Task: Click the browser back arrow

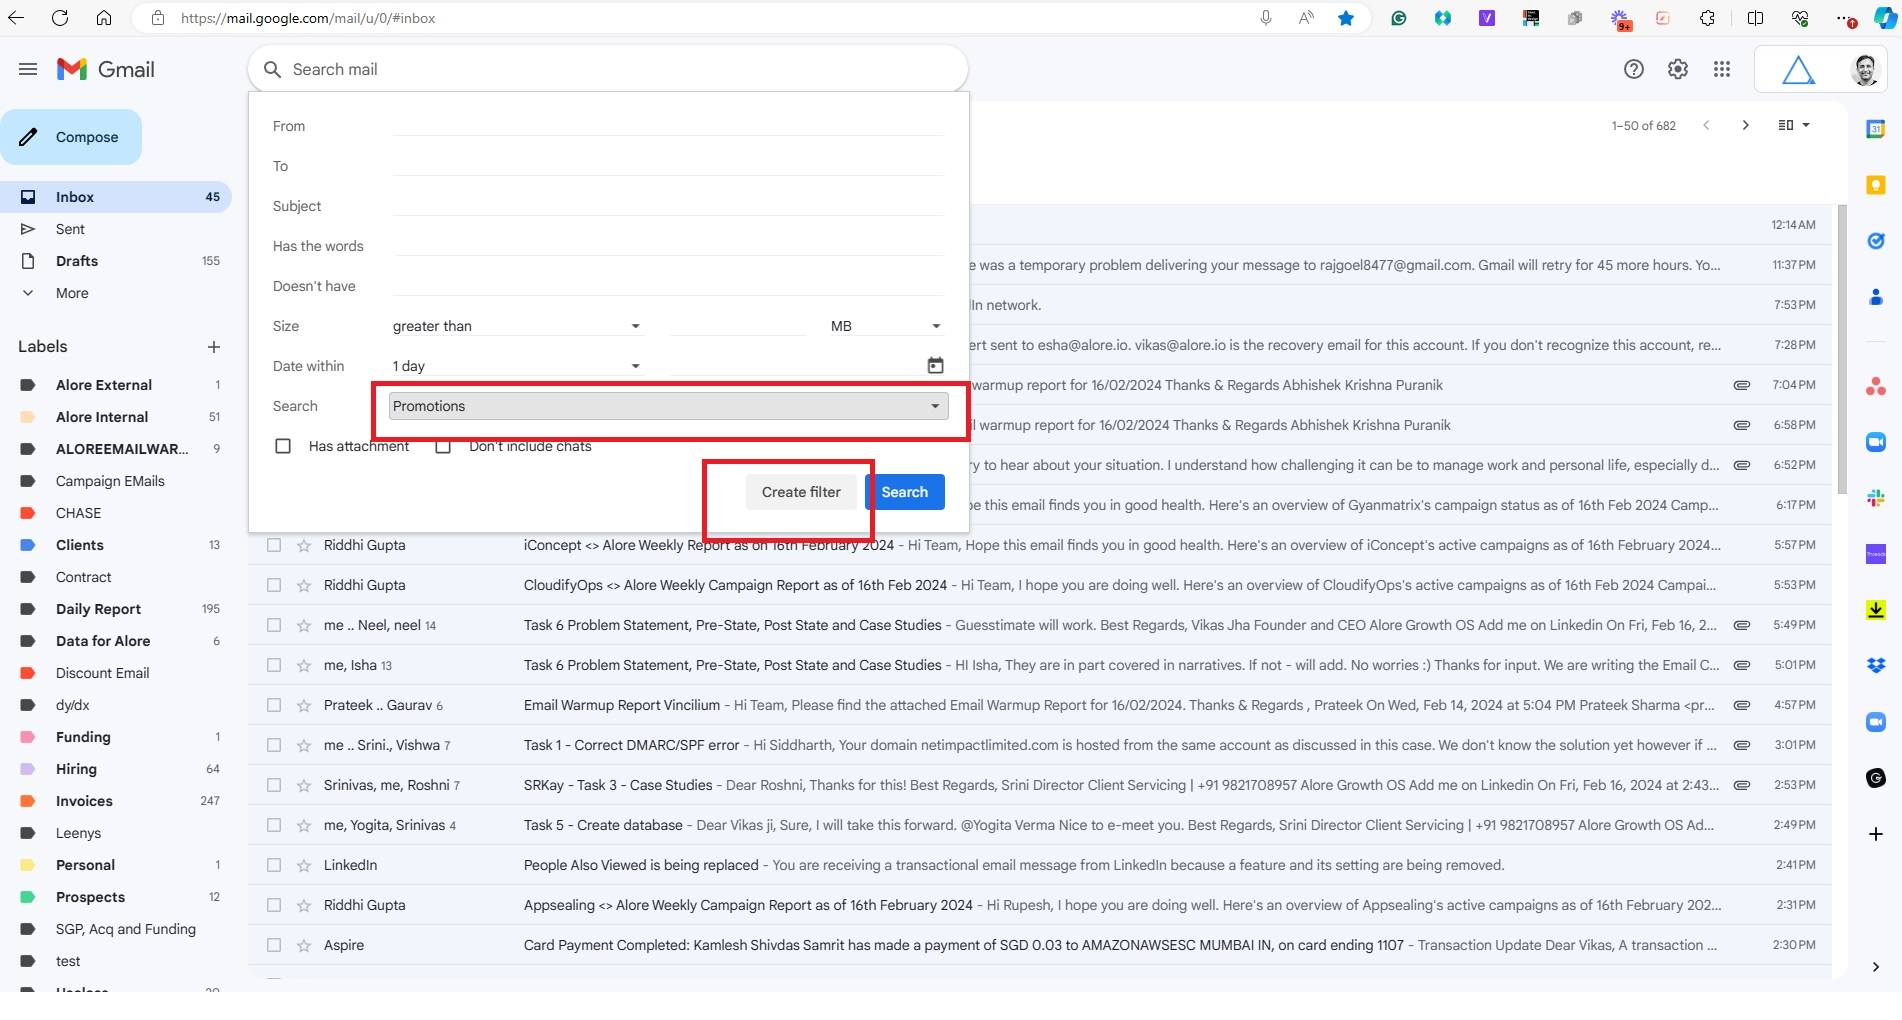Action: [16, 18]
